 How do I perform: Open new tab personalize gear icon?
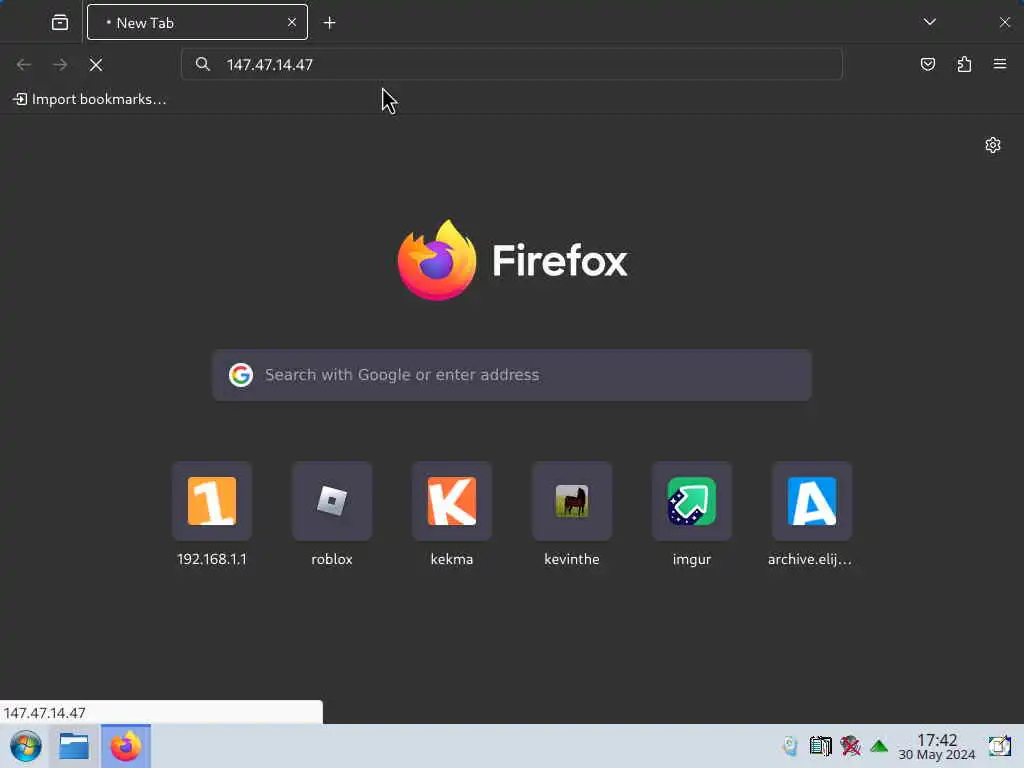click(993, 145)
